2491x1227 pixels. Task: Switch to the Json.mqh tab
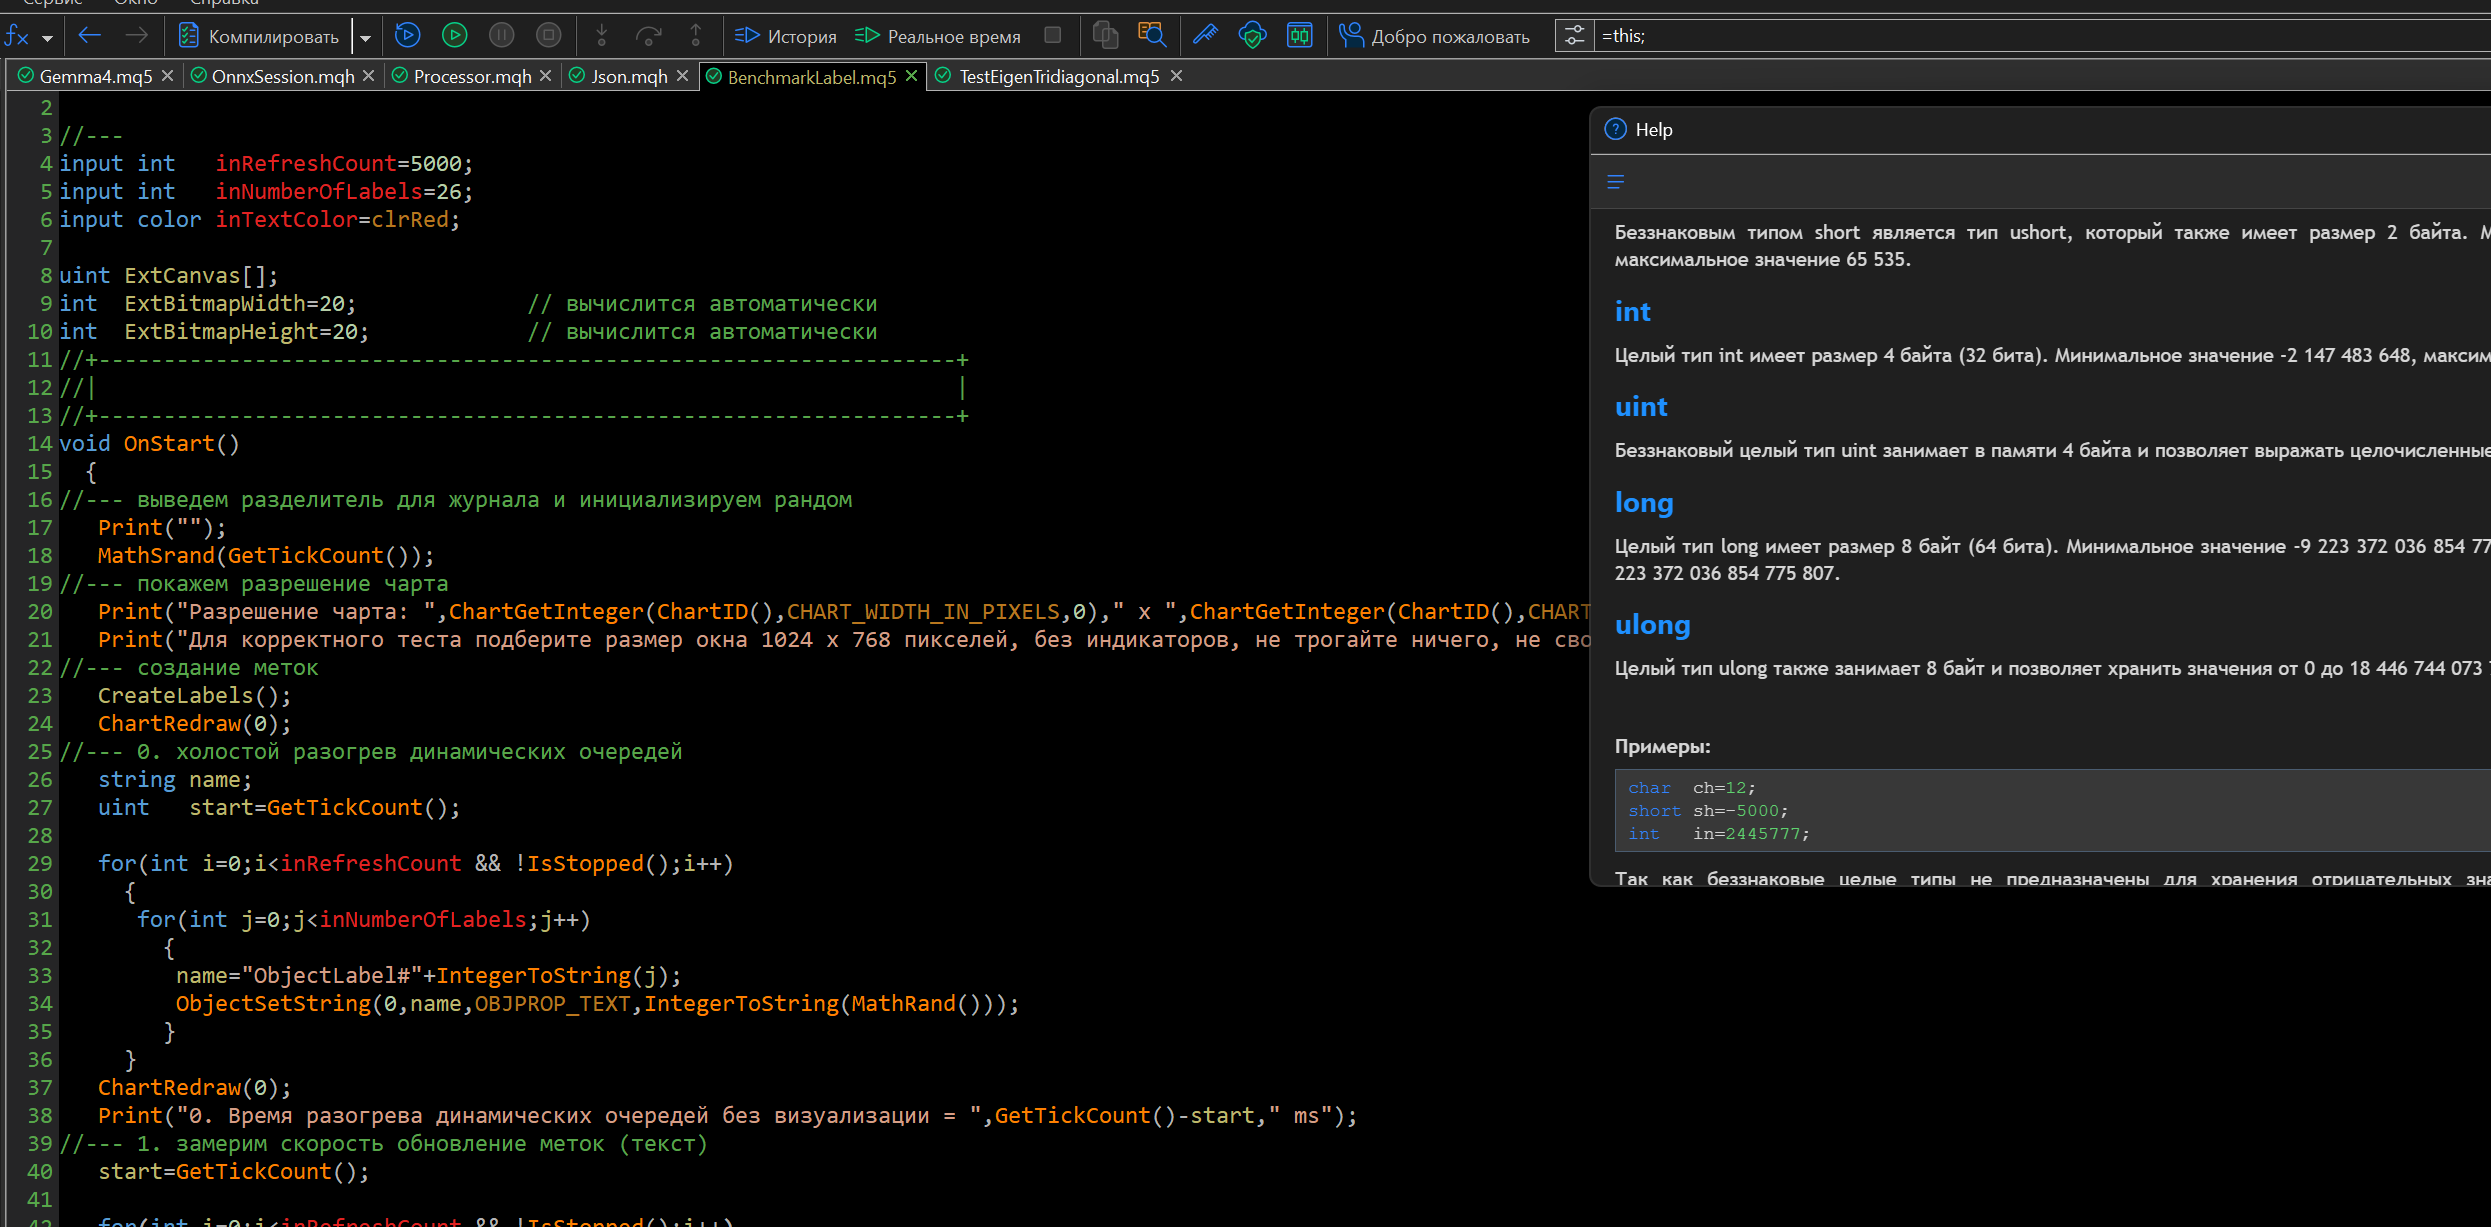coord(629,77)
